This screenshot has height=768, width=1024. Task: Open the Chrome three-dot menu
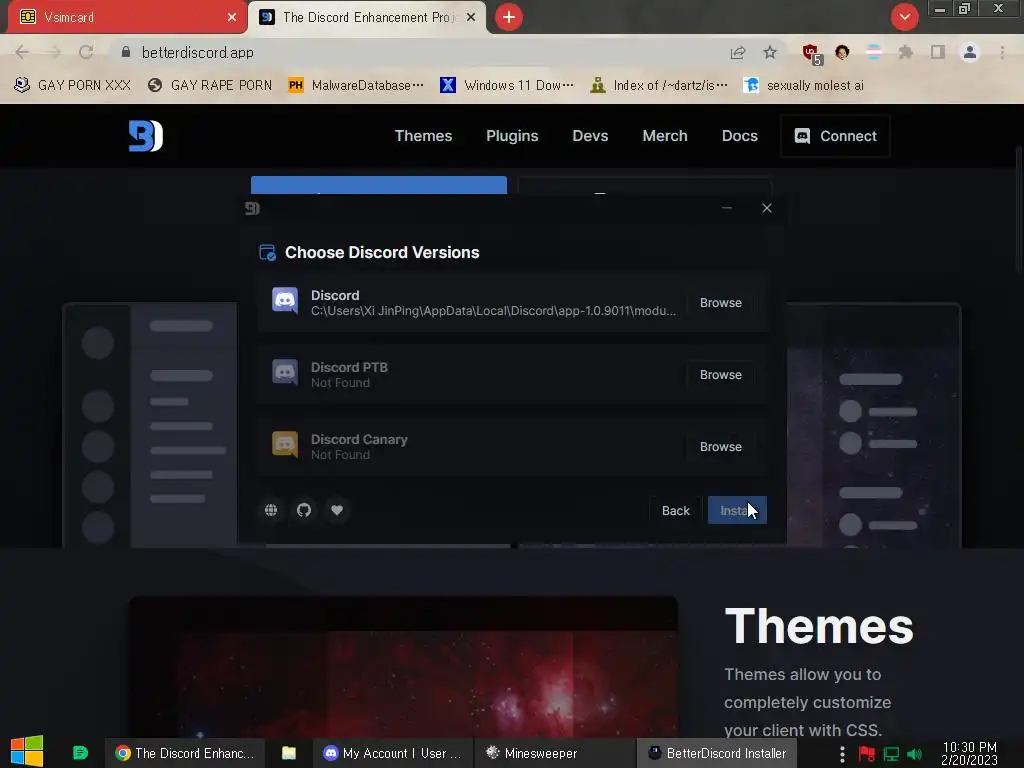point(1002,52)
